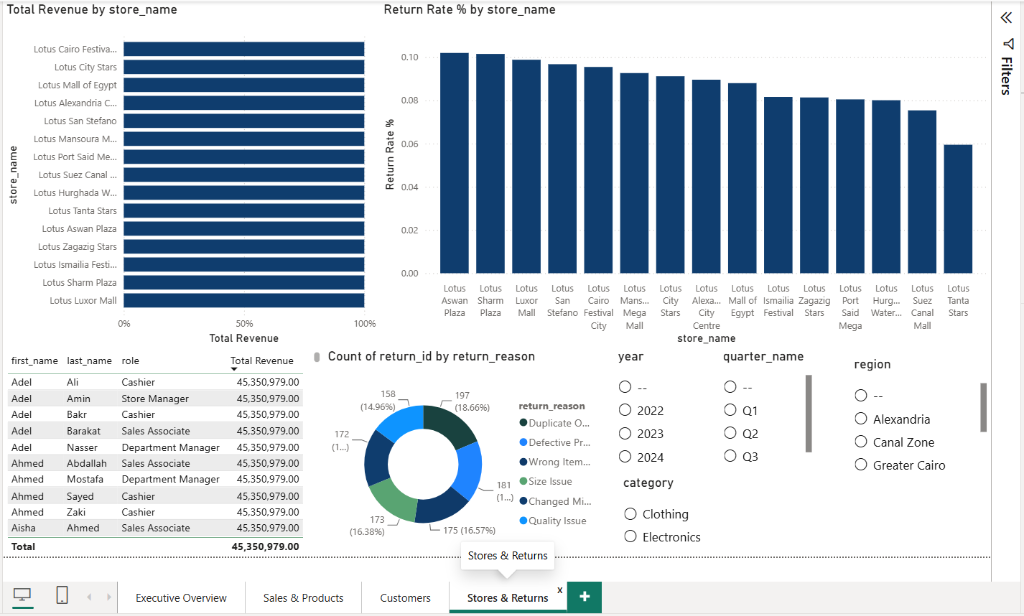
Task: Add a new report page
Action: (x=584, y=596)
